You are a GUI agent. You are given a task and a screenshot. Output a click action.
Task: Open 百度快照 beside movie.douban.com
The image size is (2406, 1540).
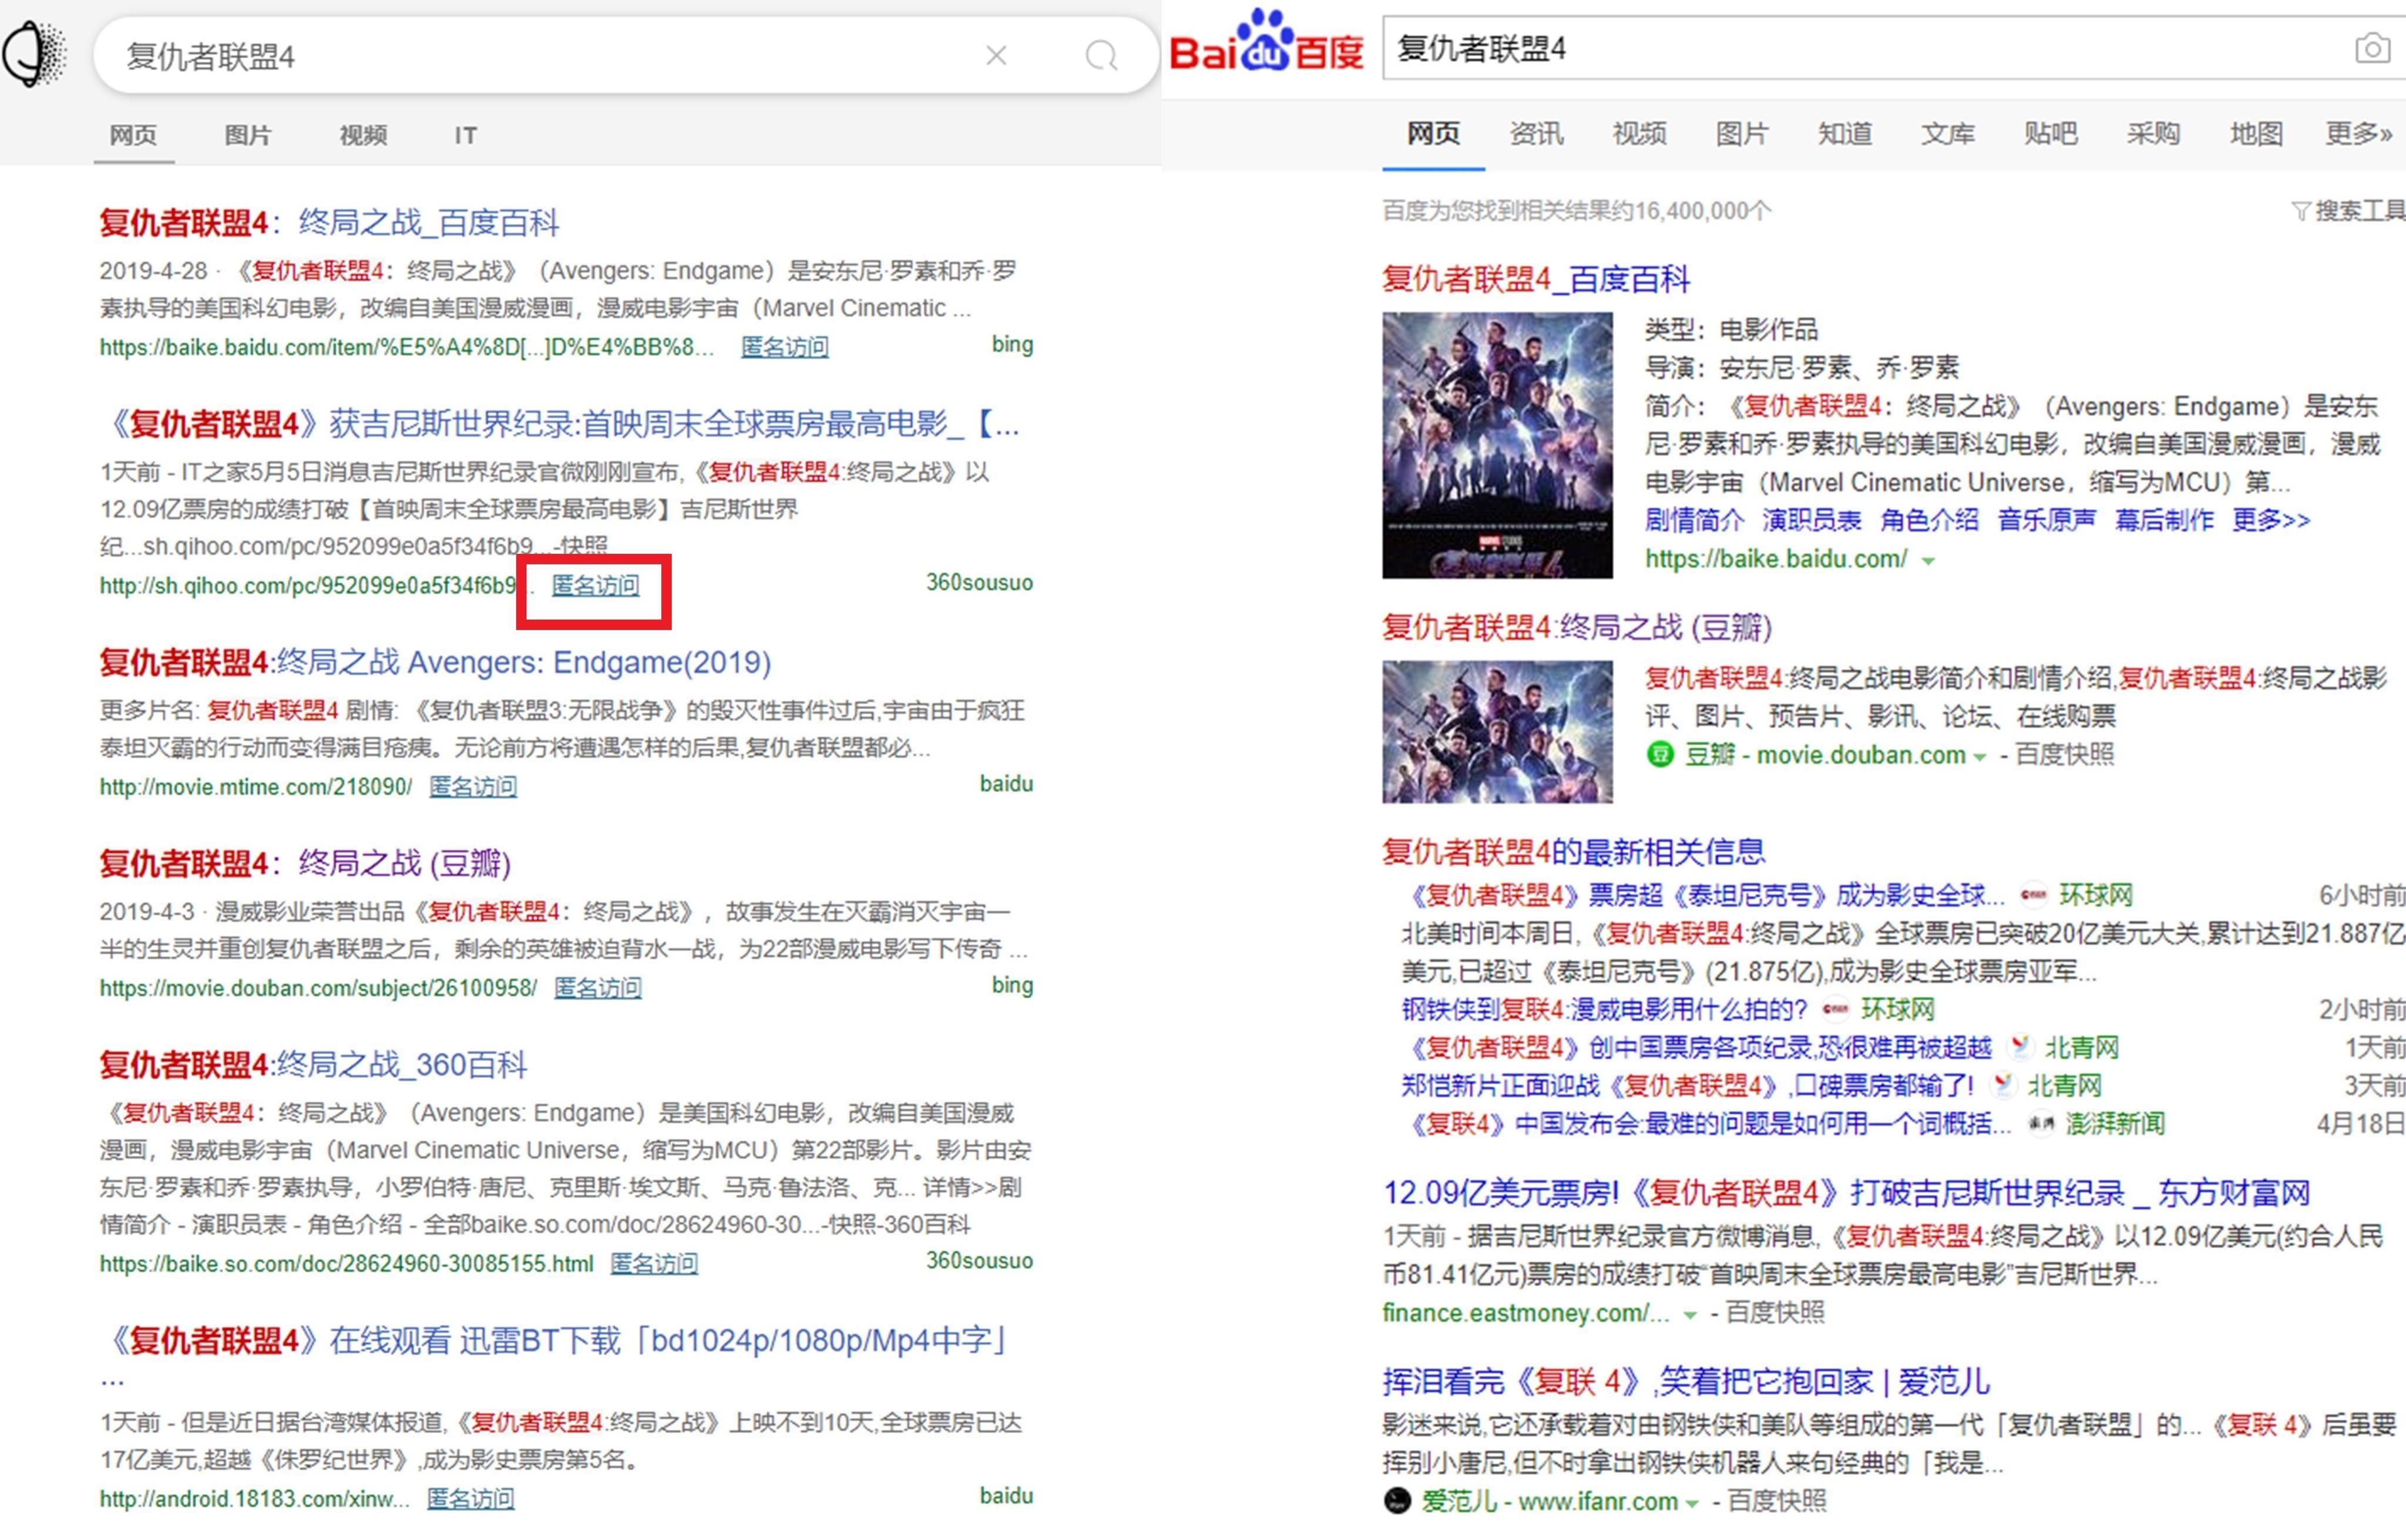pyautogui.click(x=2064, y=755)
